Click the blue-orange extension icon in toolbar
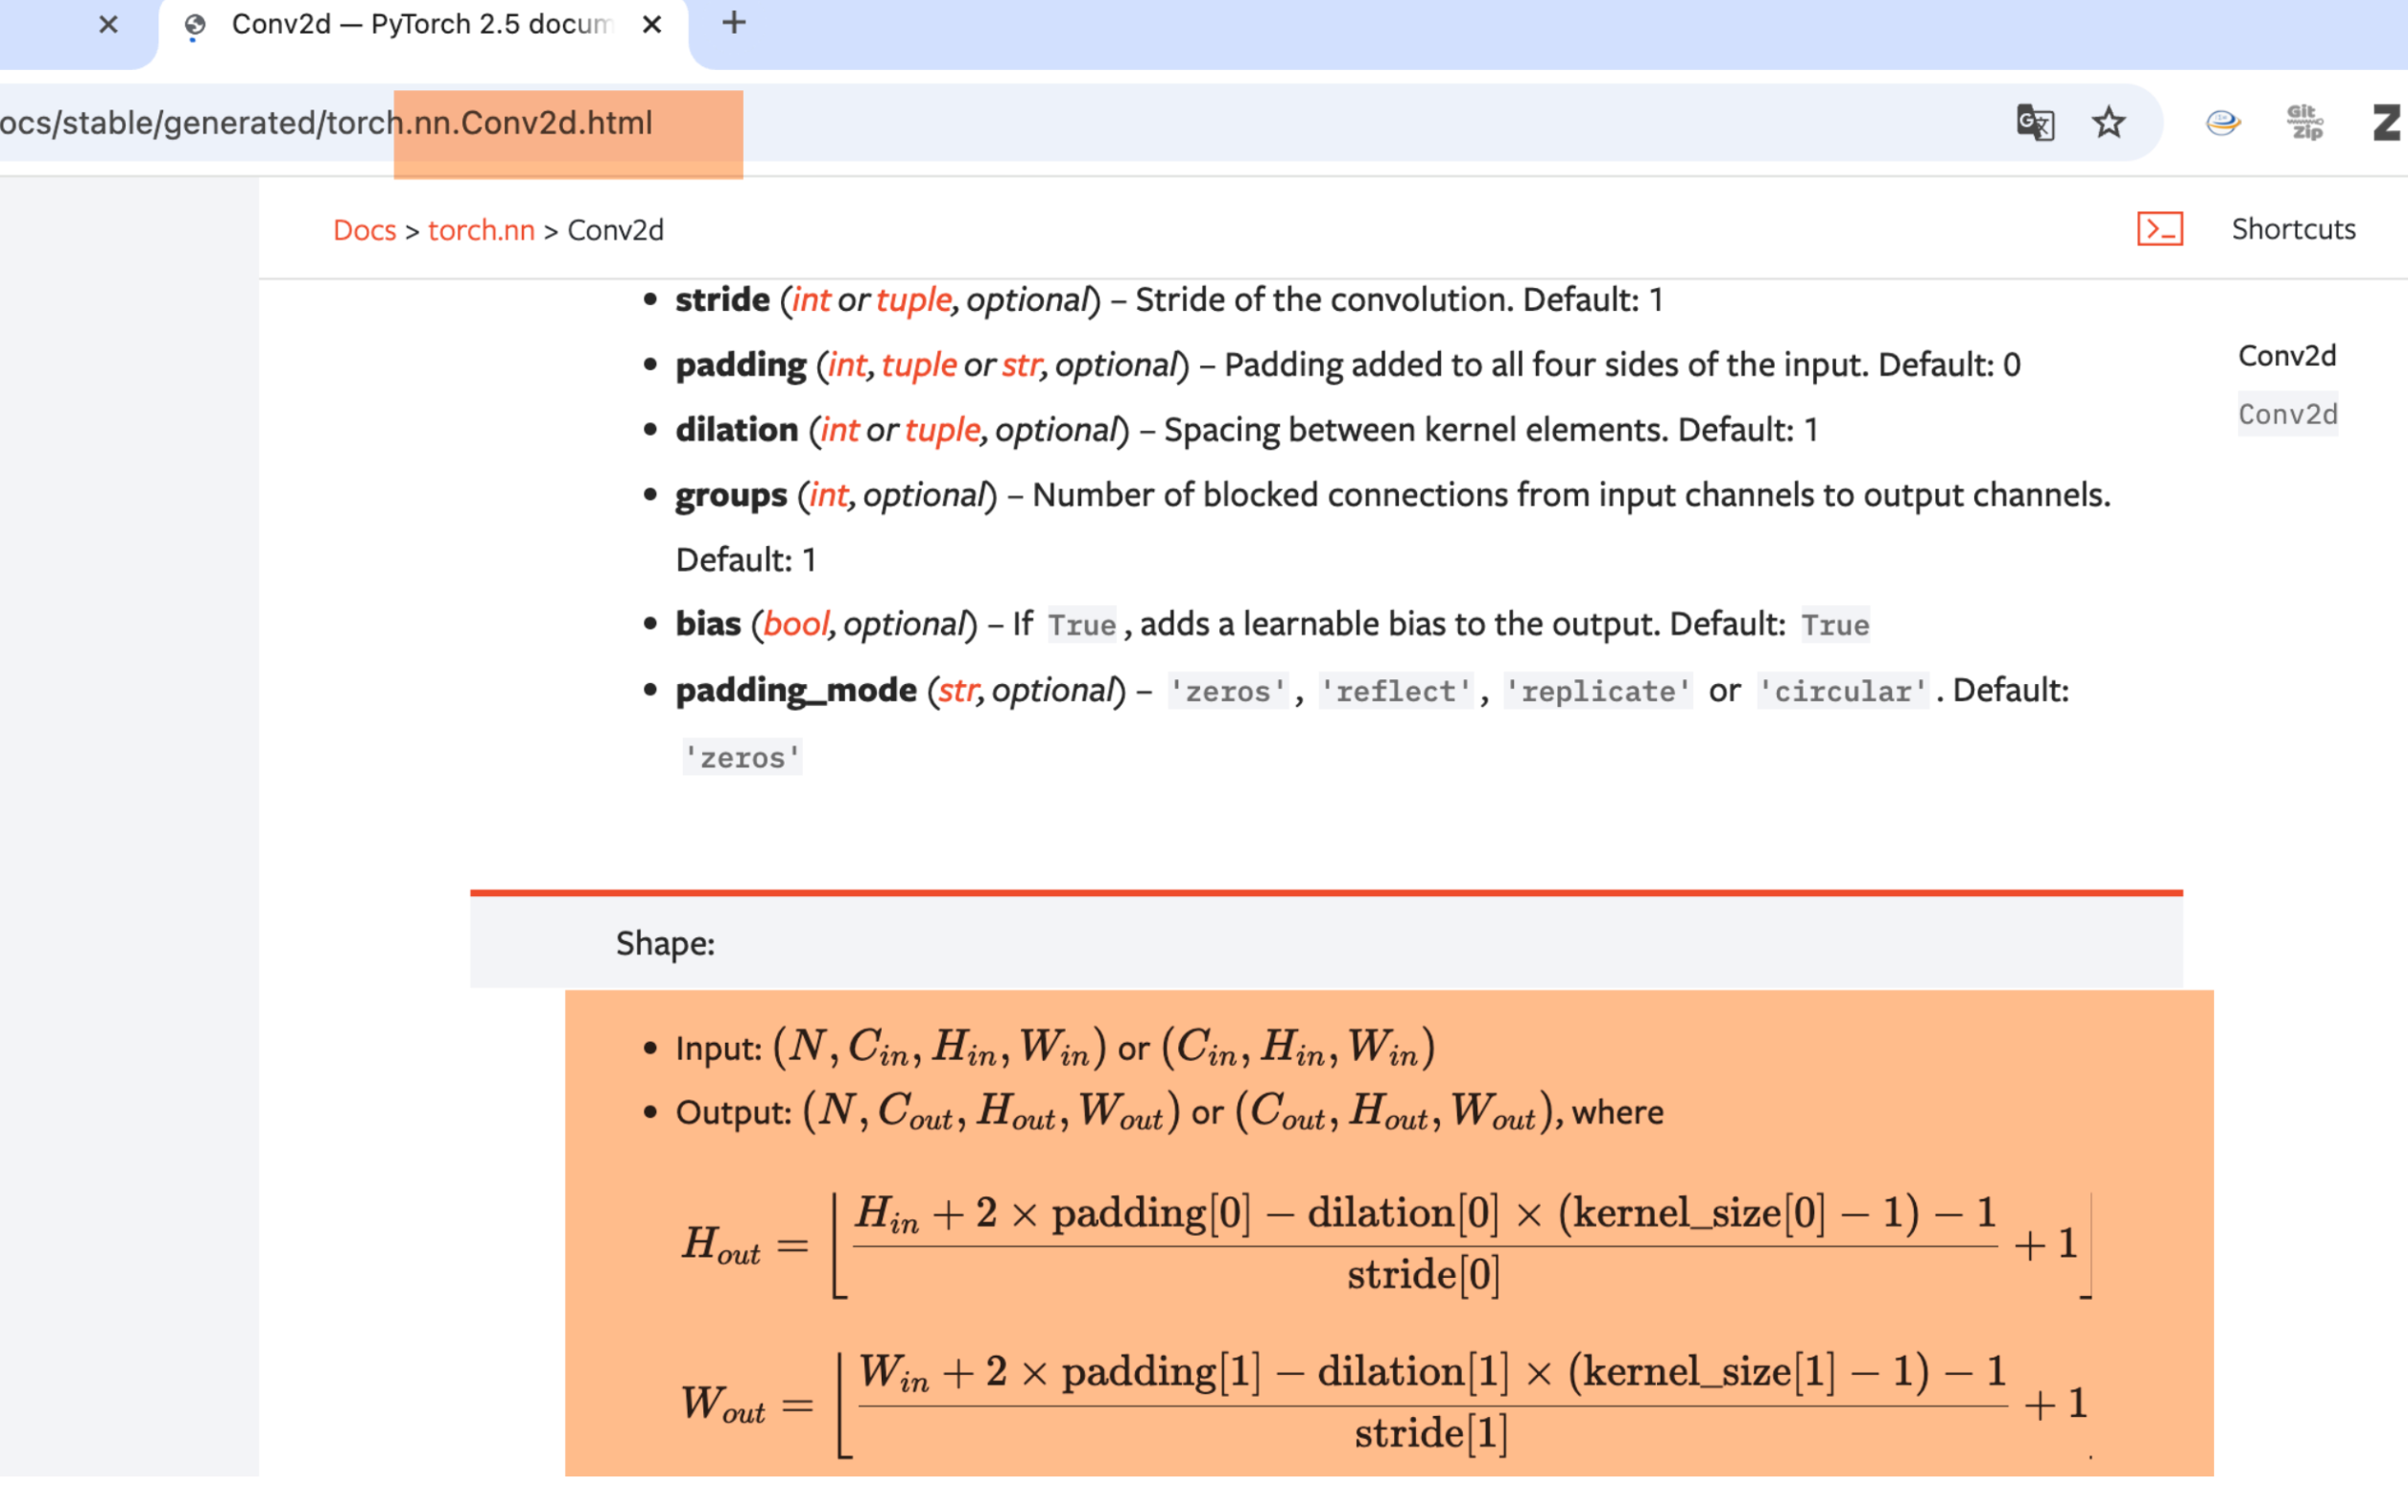 [x=2222, y=123]
